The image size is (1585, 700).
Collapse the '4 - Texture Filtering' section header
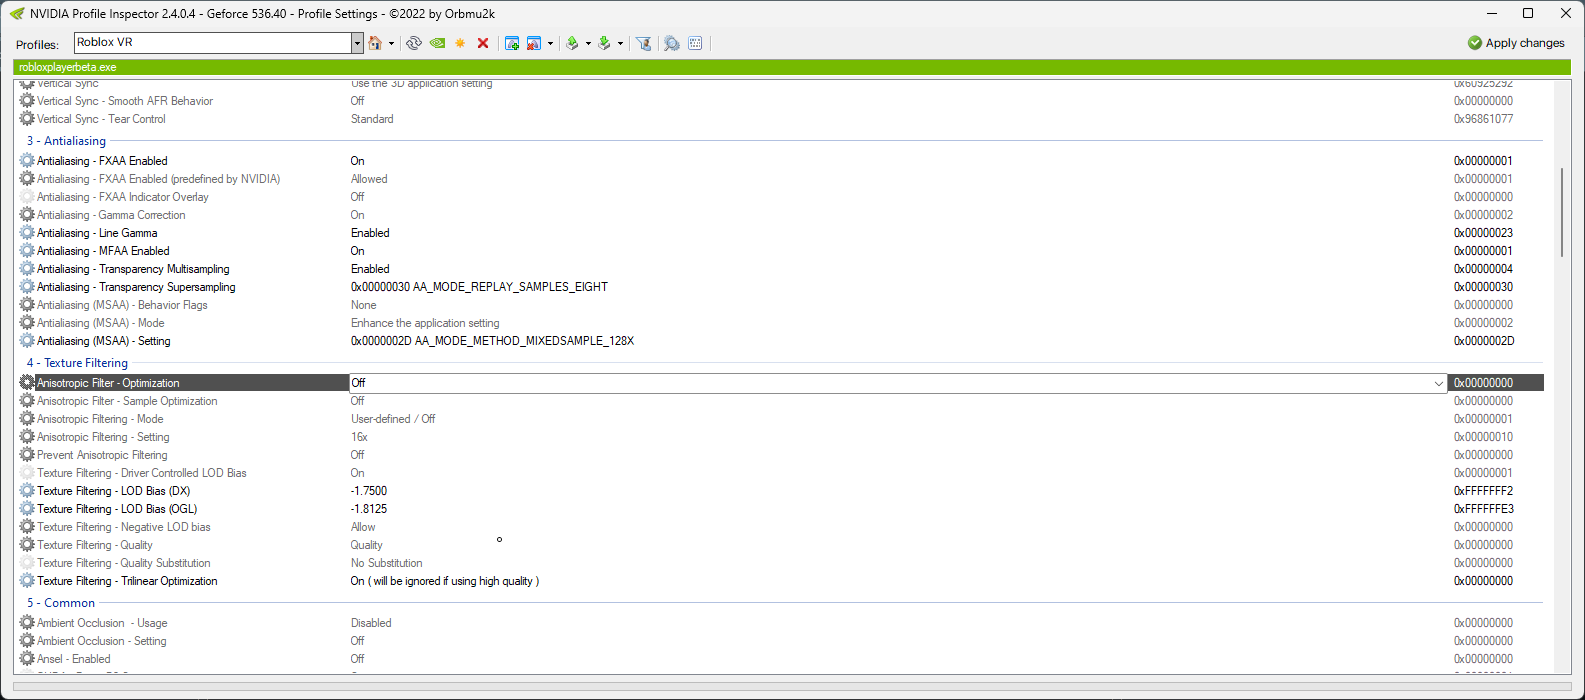click(x=77, y=363)
